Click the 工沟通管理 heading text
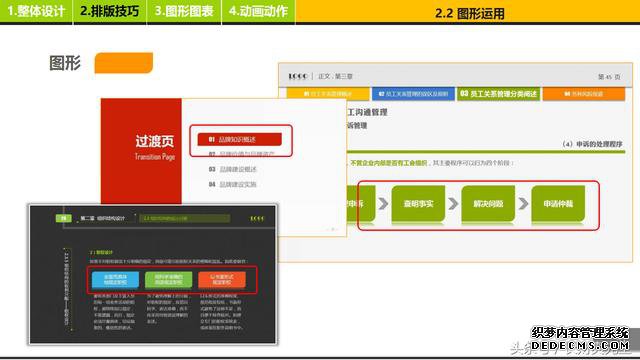The width and height of the screenshot is (640, 360). click(x=367, y=112)
